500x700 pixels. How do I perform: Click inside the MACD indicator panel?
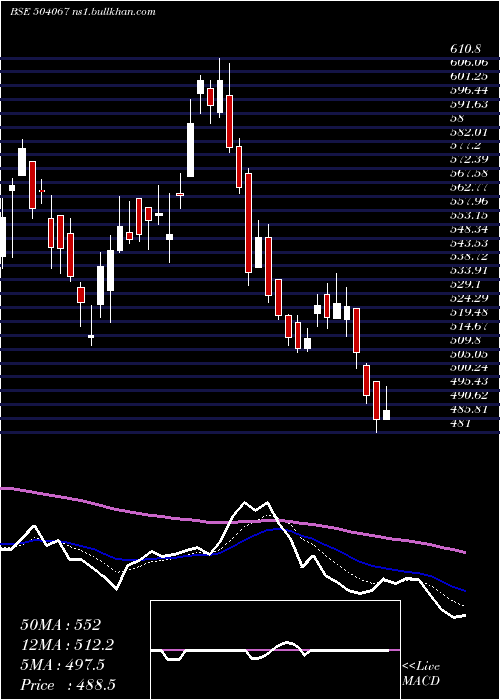(x=275, y=650)
